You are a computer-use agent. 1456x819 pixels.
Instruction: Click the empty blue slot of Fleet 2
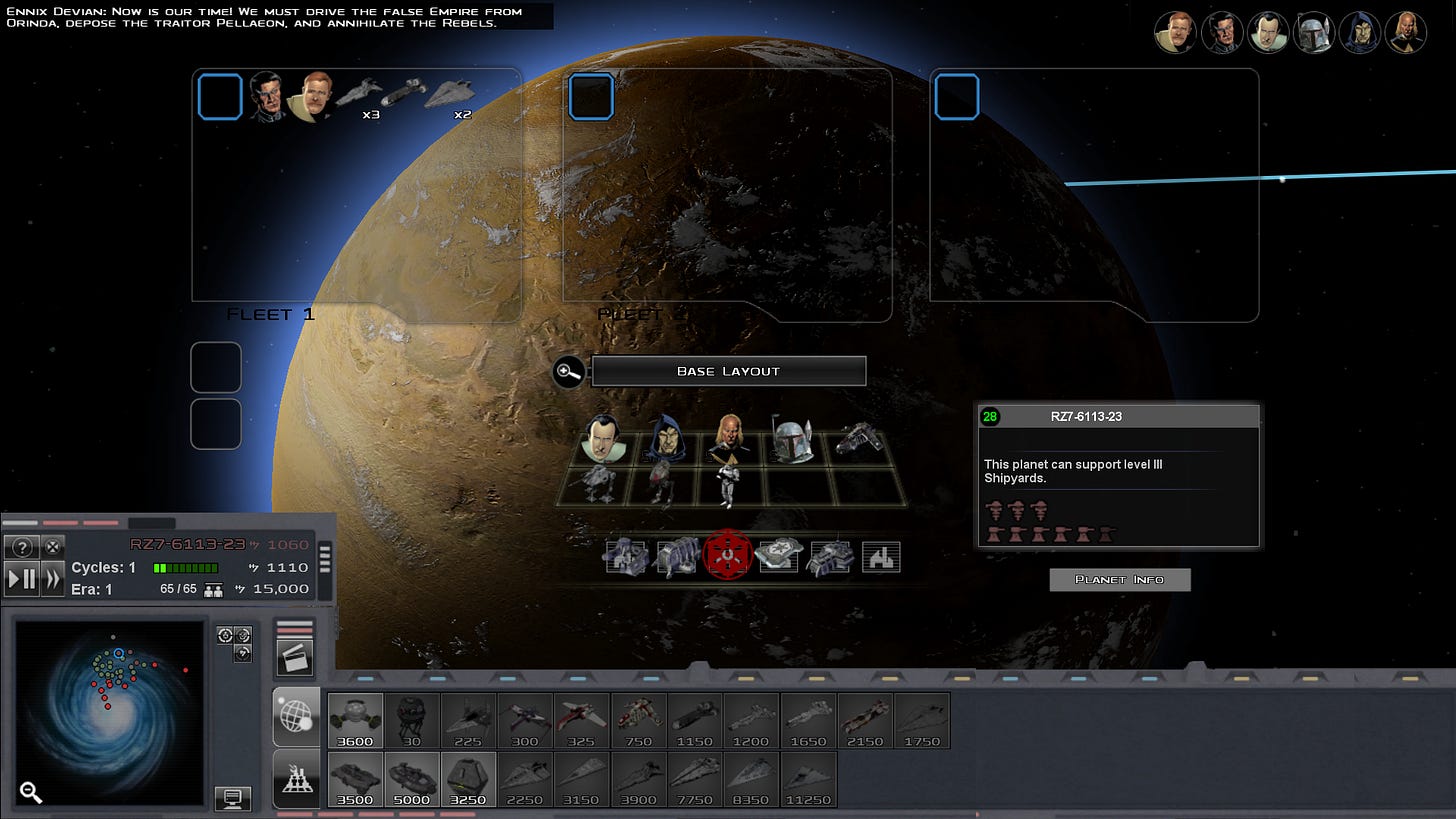tap(591, 97)
